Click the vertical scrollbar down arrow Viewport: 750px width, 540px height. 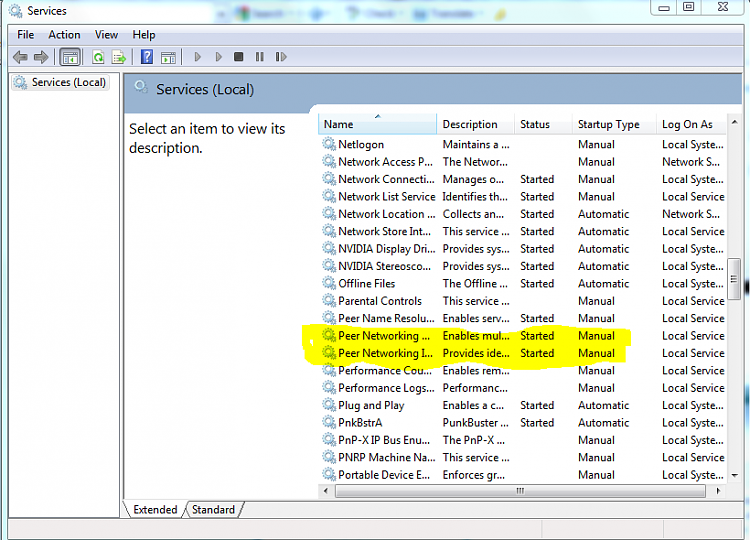[734, 475]
